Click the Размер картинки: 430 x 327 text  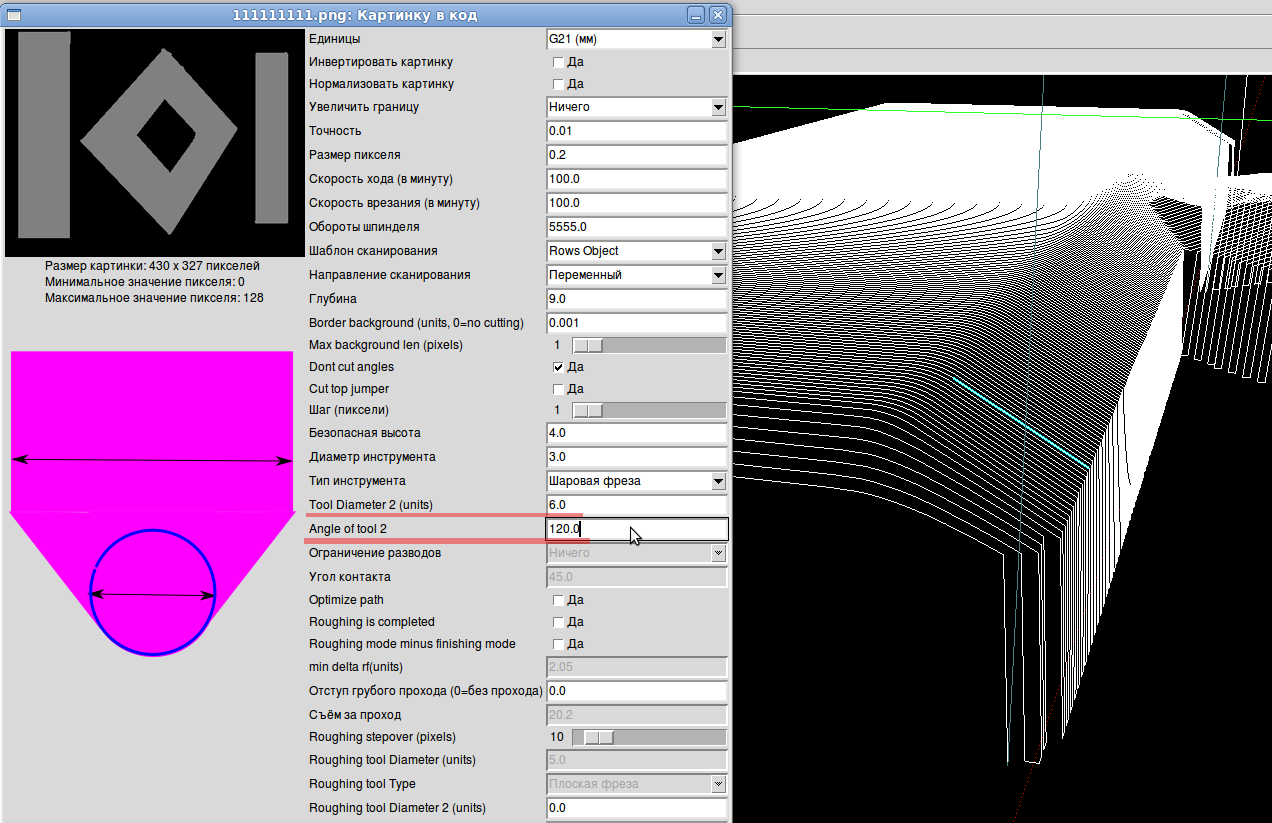[152, 266]
